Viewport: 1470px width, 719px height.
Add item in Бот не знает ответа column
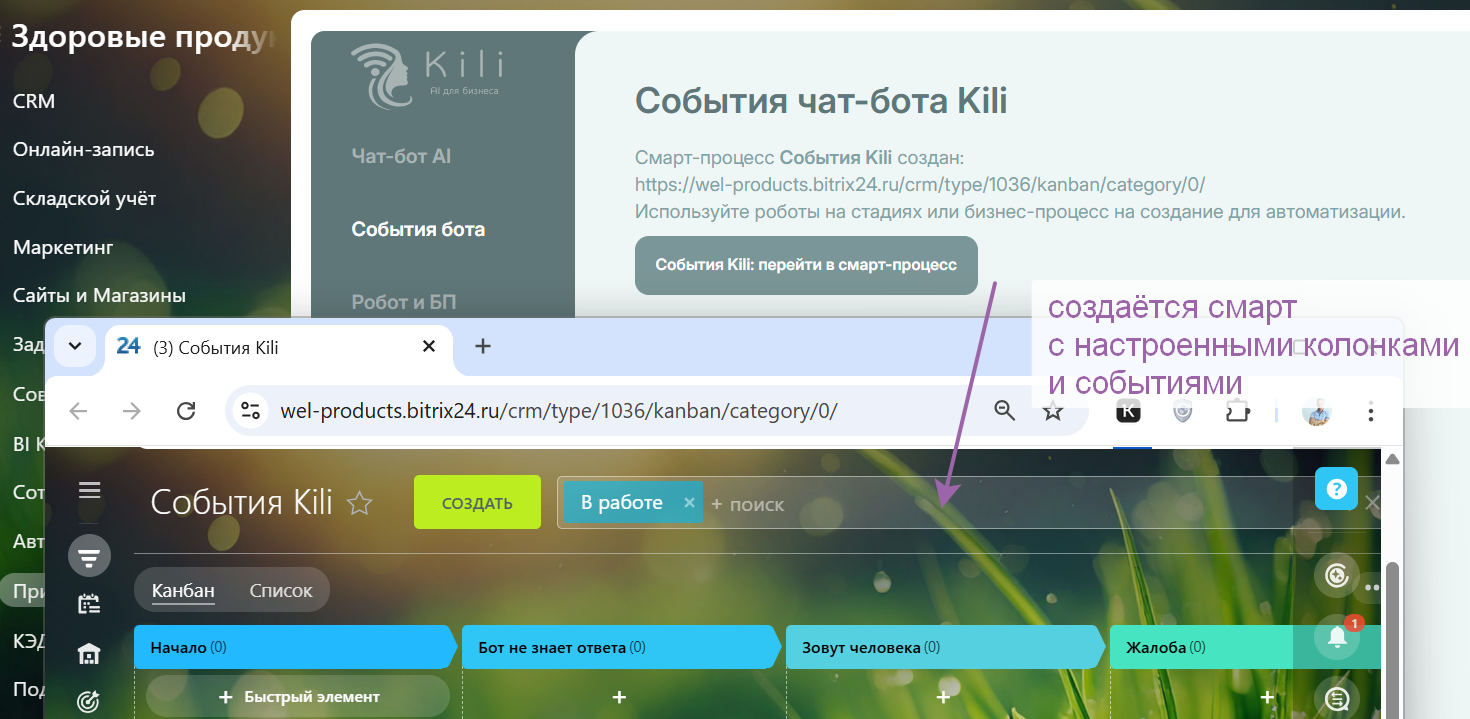619,696
